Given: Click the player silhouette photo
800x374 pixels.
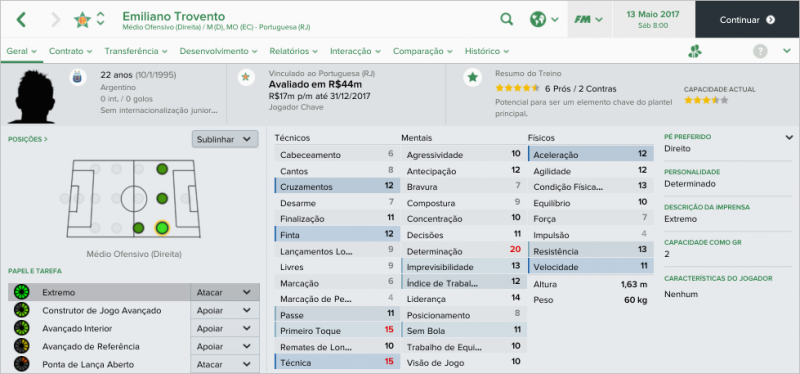Looking at the screenshot, I should point(34,96).
